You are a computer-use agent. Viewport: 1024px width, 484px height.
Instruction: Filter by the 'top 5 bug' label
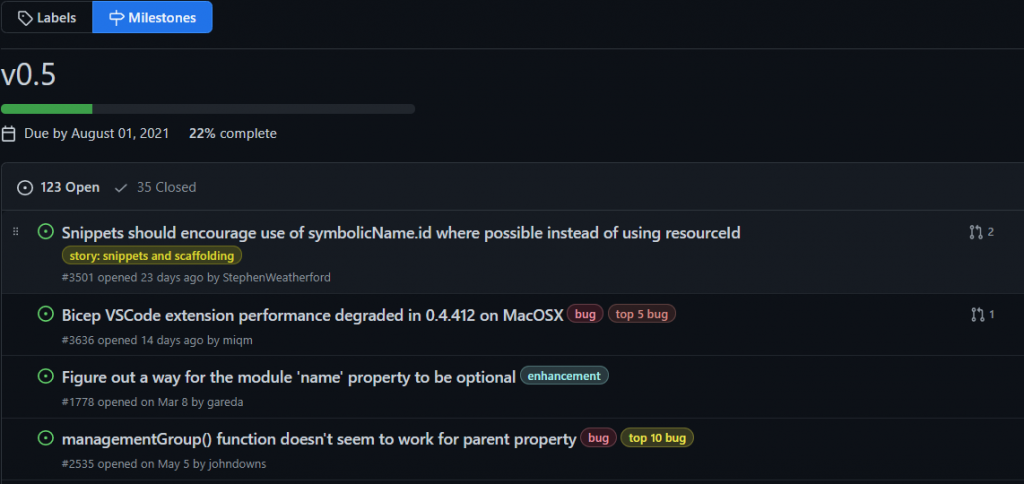coord(642,314)
